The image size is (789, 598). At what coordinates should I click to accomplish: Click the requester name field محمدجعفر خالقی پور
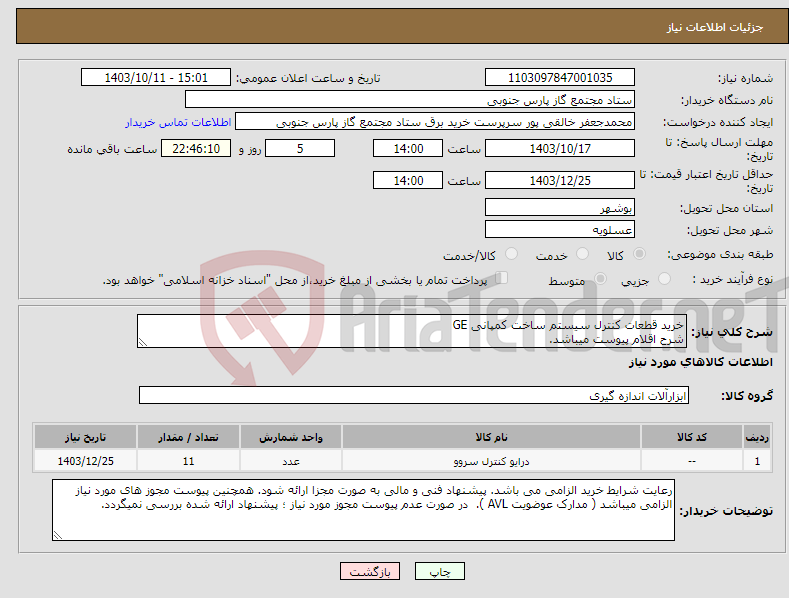pyautogui.click(x=435, y=122)
